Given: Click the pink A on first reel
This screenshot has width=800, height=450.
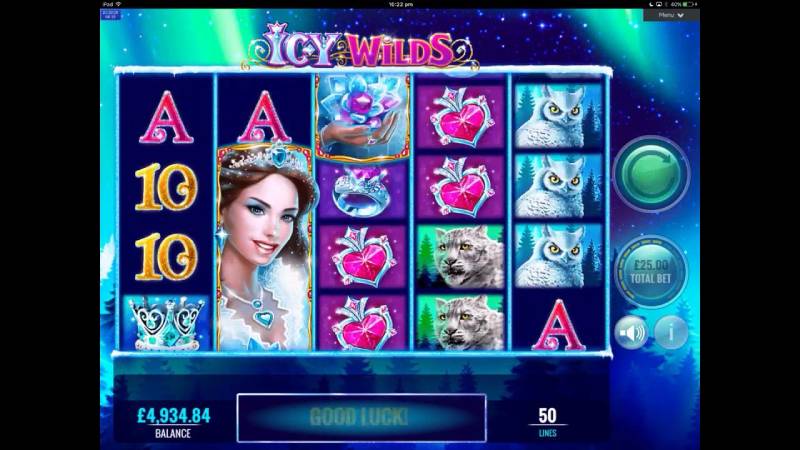Looking at the screenshot, I should [166, 117].
